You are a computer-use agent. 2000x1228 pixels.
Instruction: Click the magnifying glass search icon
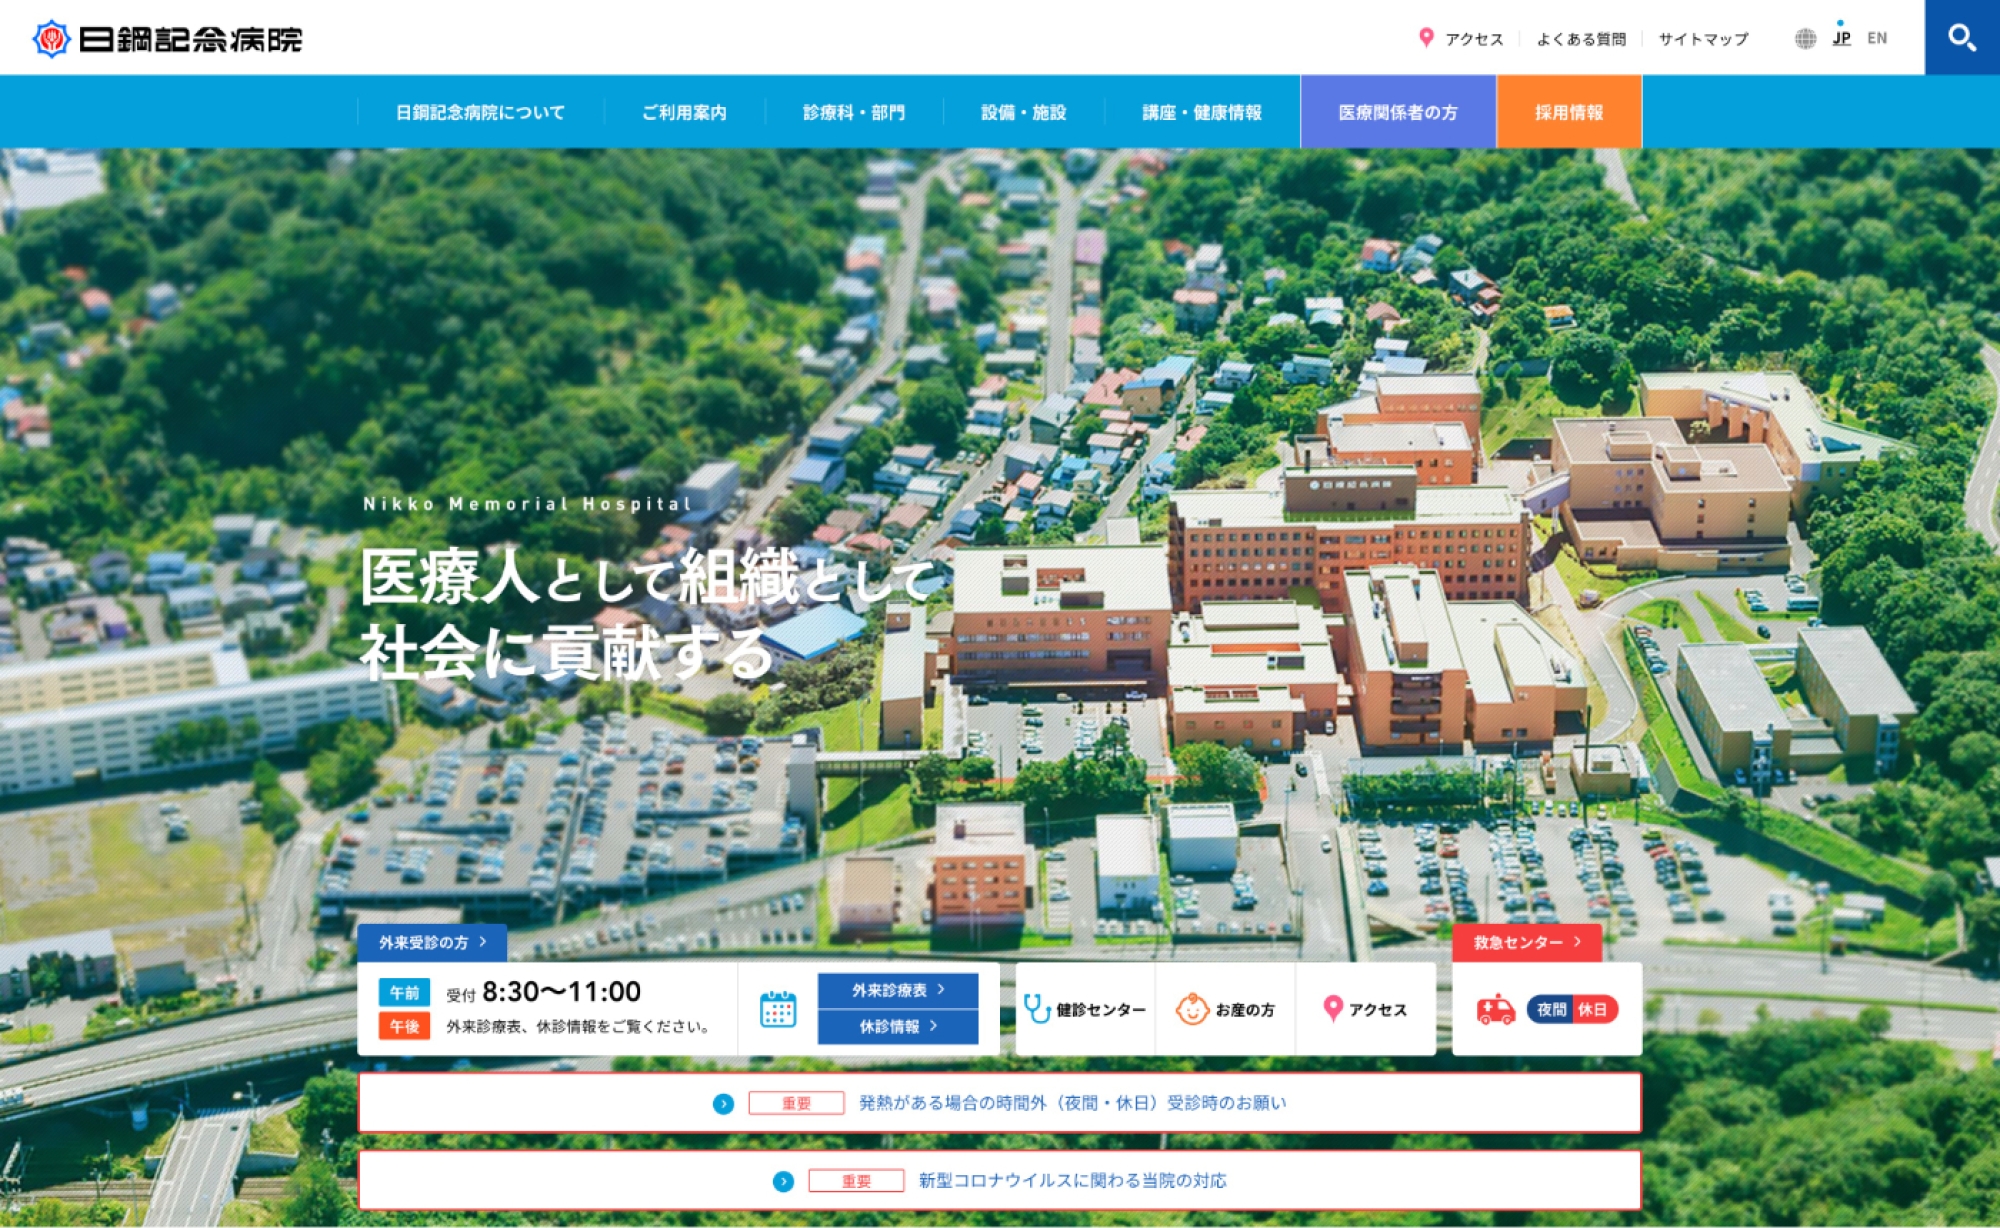click(1961, 38)
